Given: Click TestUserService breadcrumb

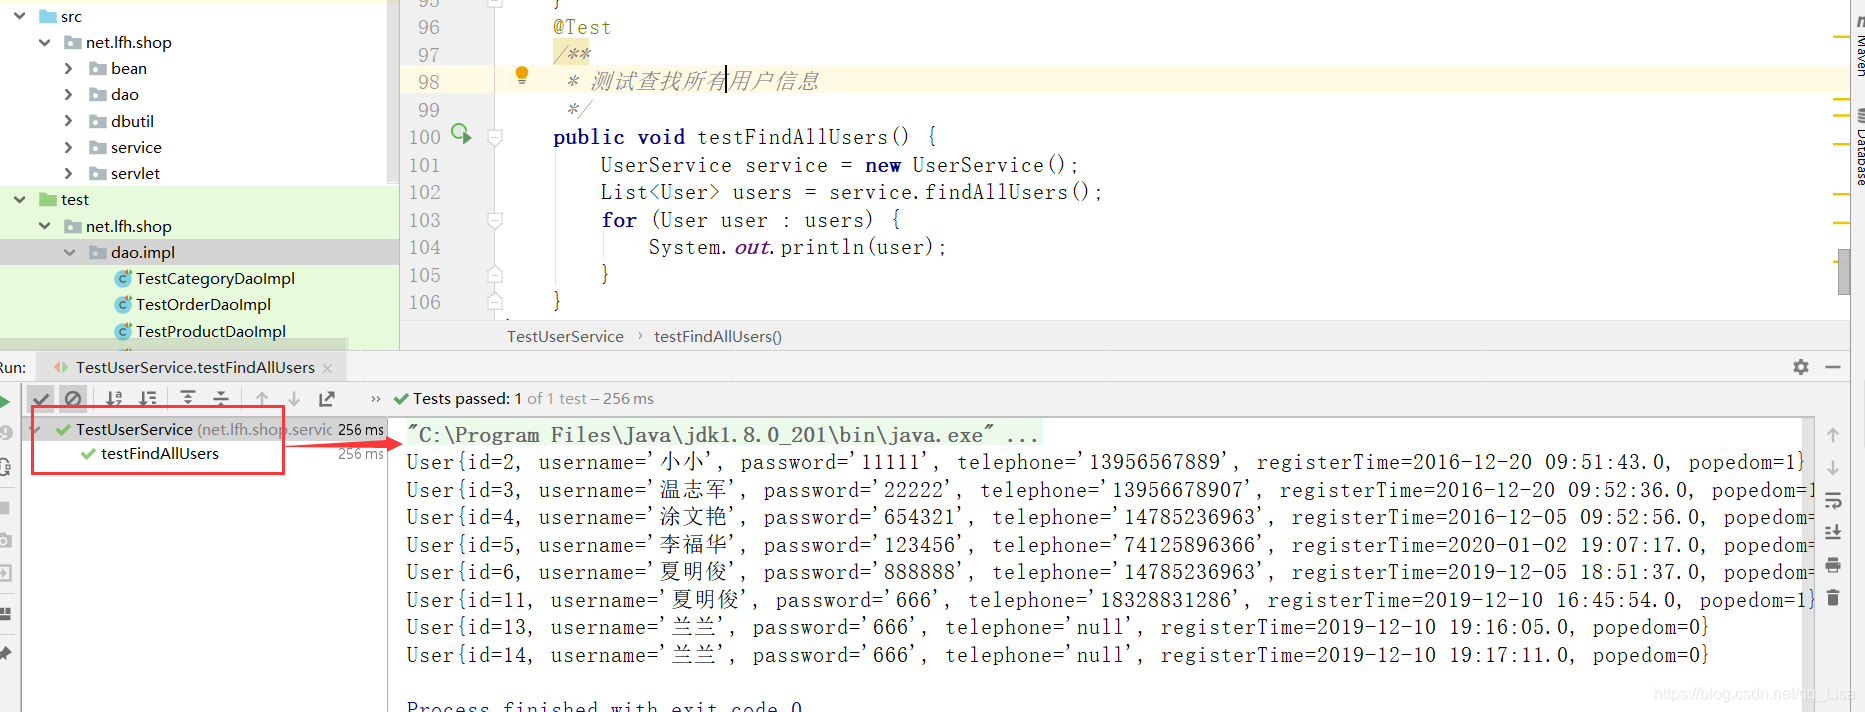Looking at the screenshot, I should click(565, 336).
